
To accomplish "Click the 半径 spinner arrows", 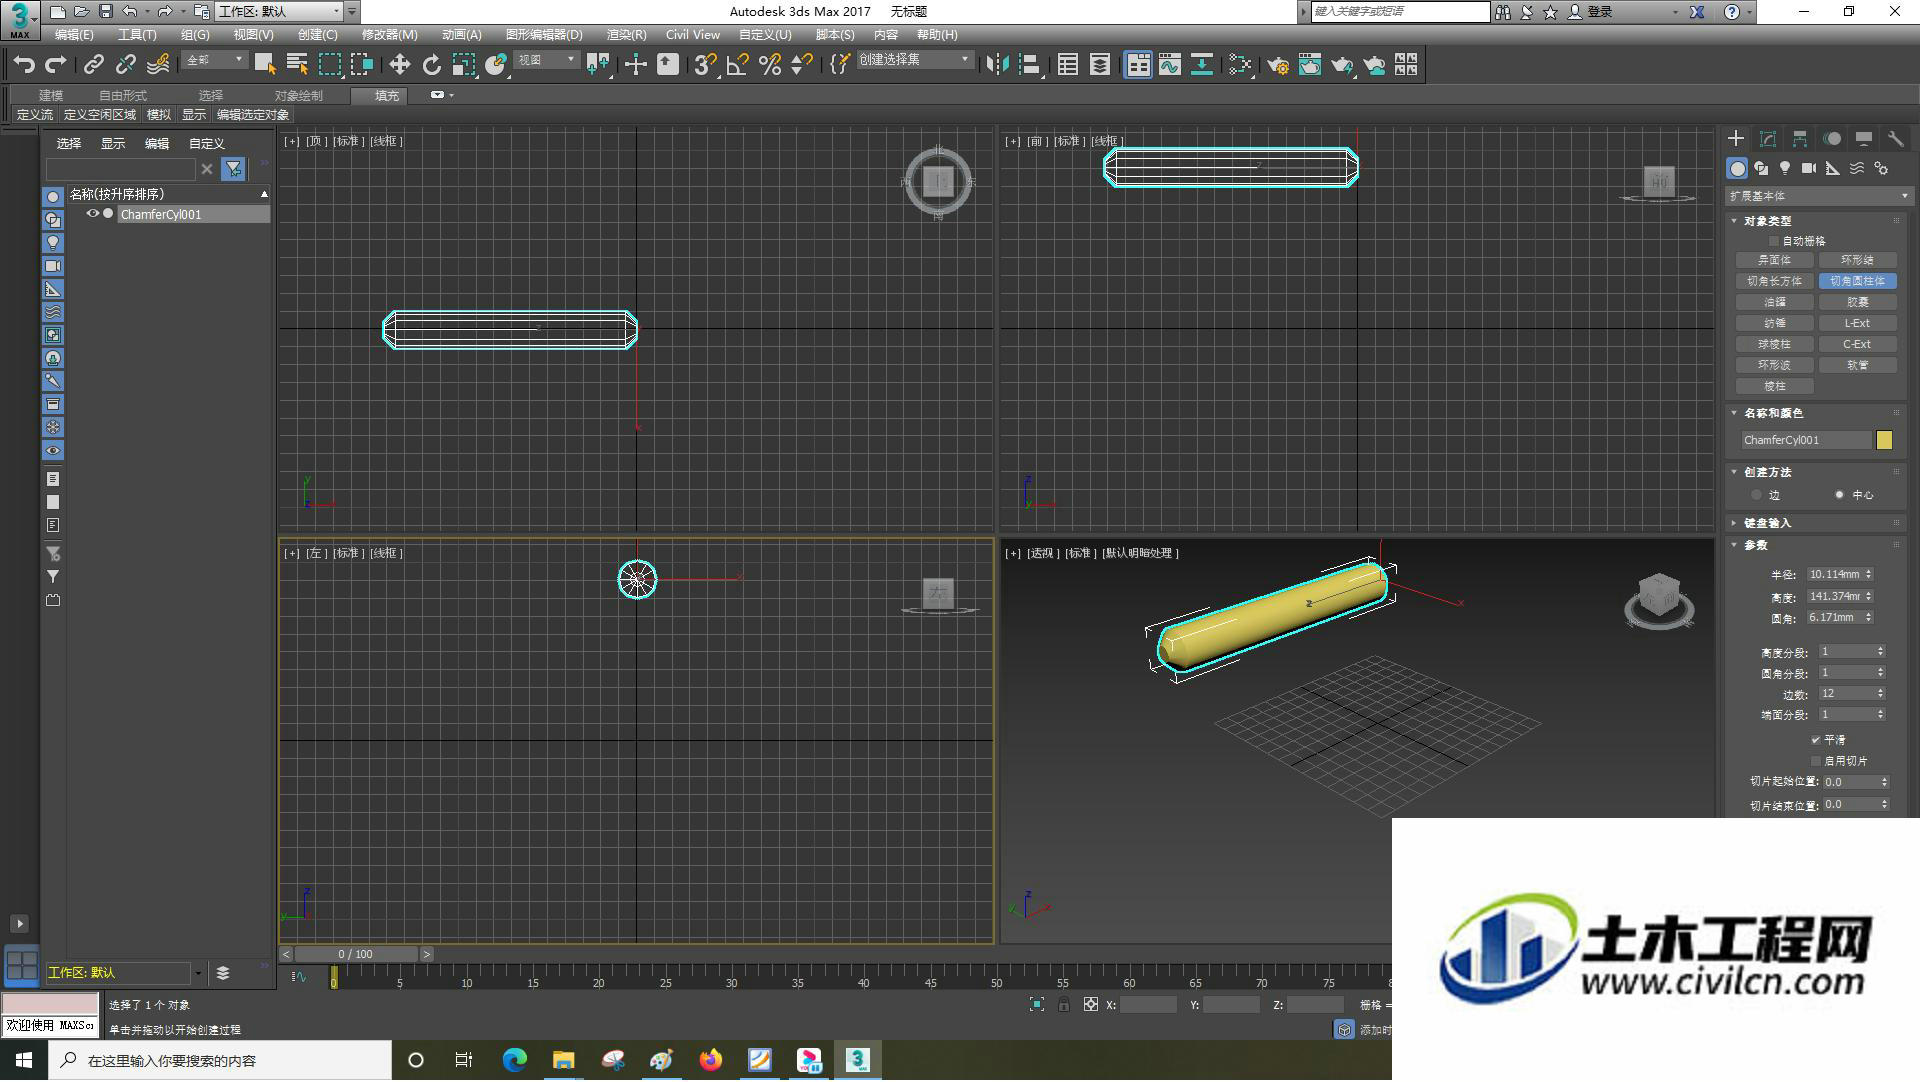I will click(1868, 575).
